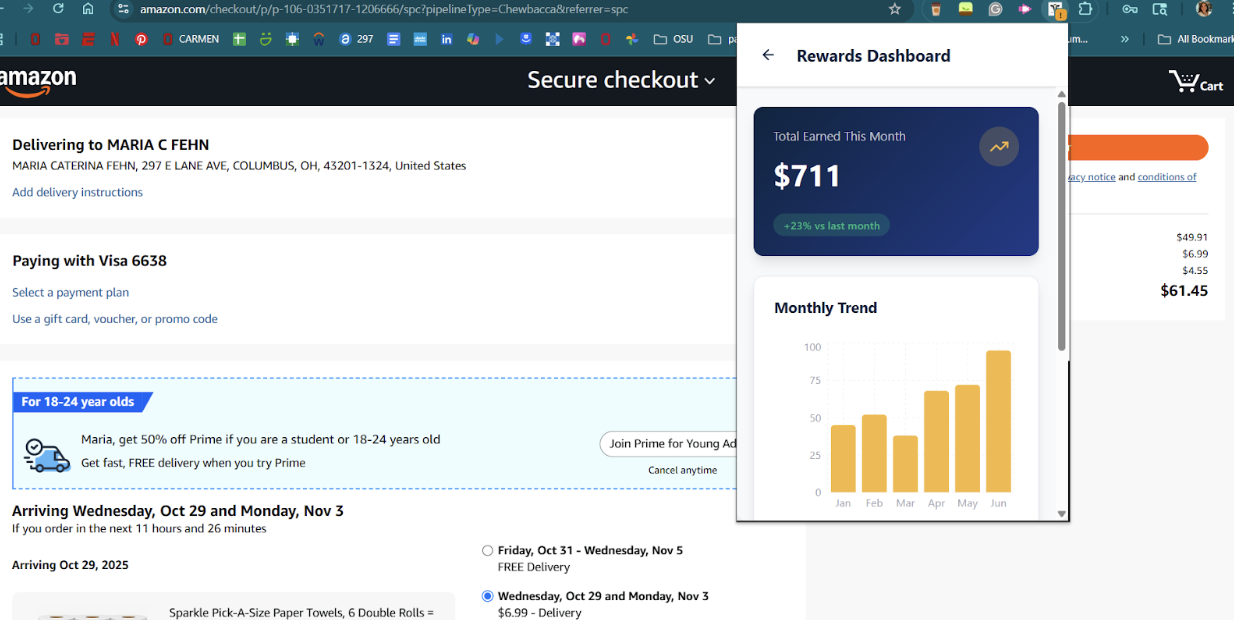Open the OSU bookmarks folder
The width and height of the screenshot is (1234, 620).
[x=673, y=39]
